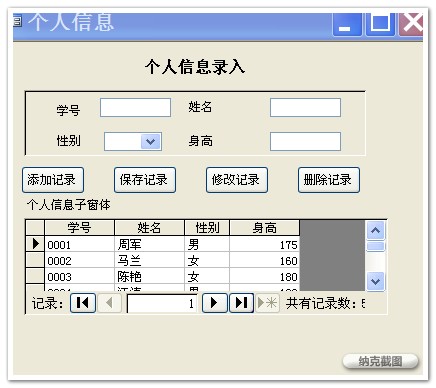Click cell with 学号 0003
This screenshot has width=436, height=388.
(79, 276)
